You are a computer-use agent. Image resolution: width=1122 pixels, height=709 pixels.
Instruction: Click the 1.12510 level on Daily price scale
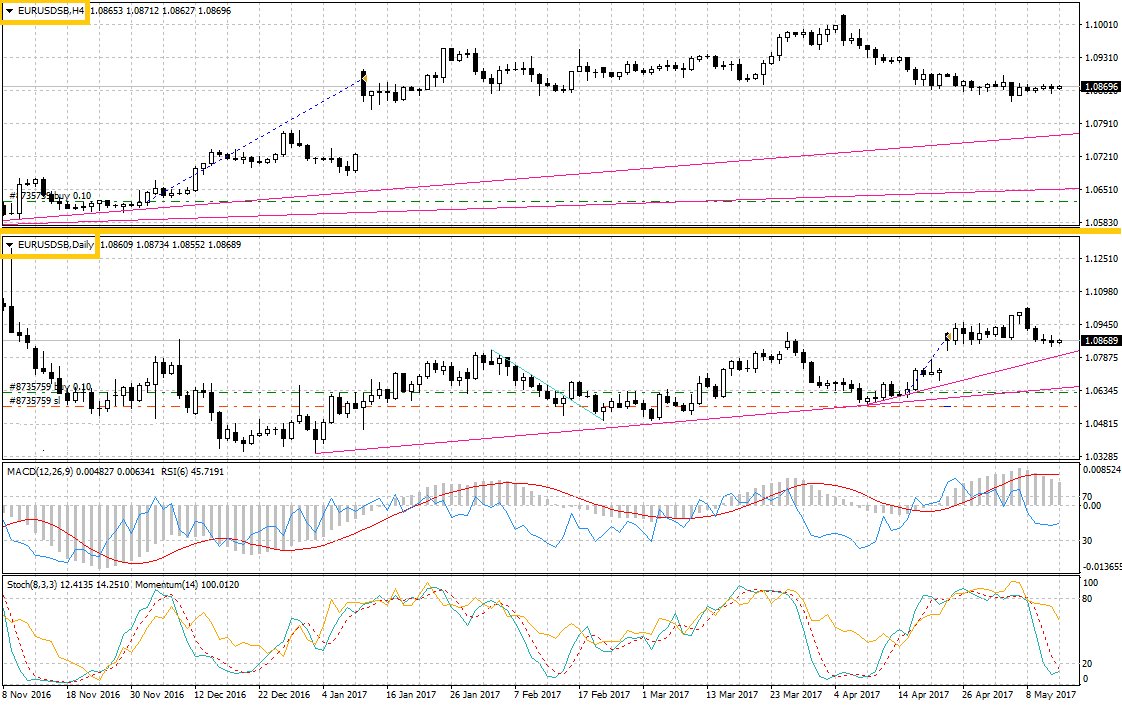[1101, 258]
